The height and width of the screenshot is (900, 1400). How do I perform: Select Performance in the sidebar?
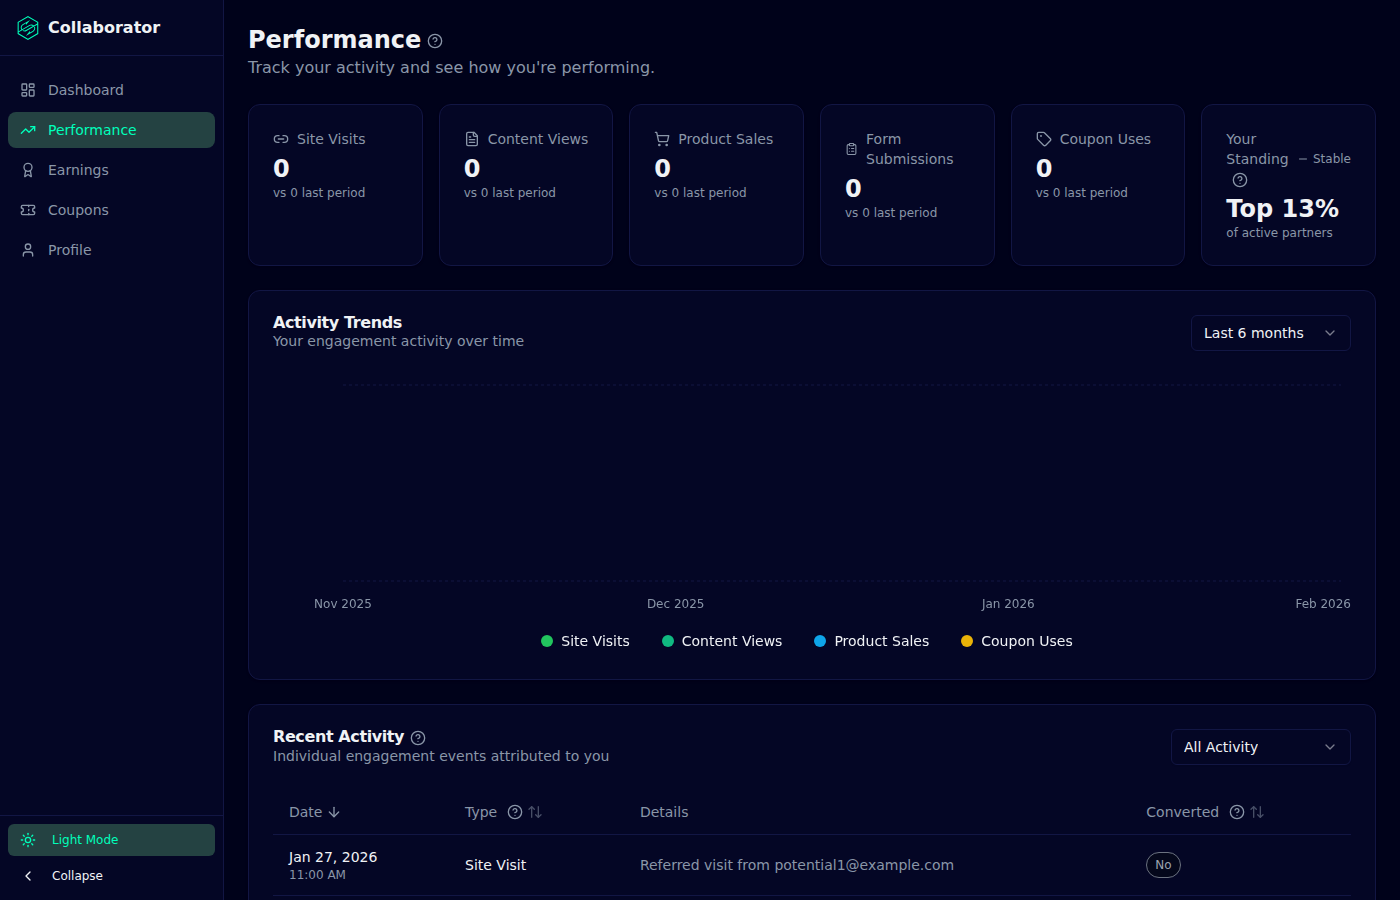tap(111, 130)
